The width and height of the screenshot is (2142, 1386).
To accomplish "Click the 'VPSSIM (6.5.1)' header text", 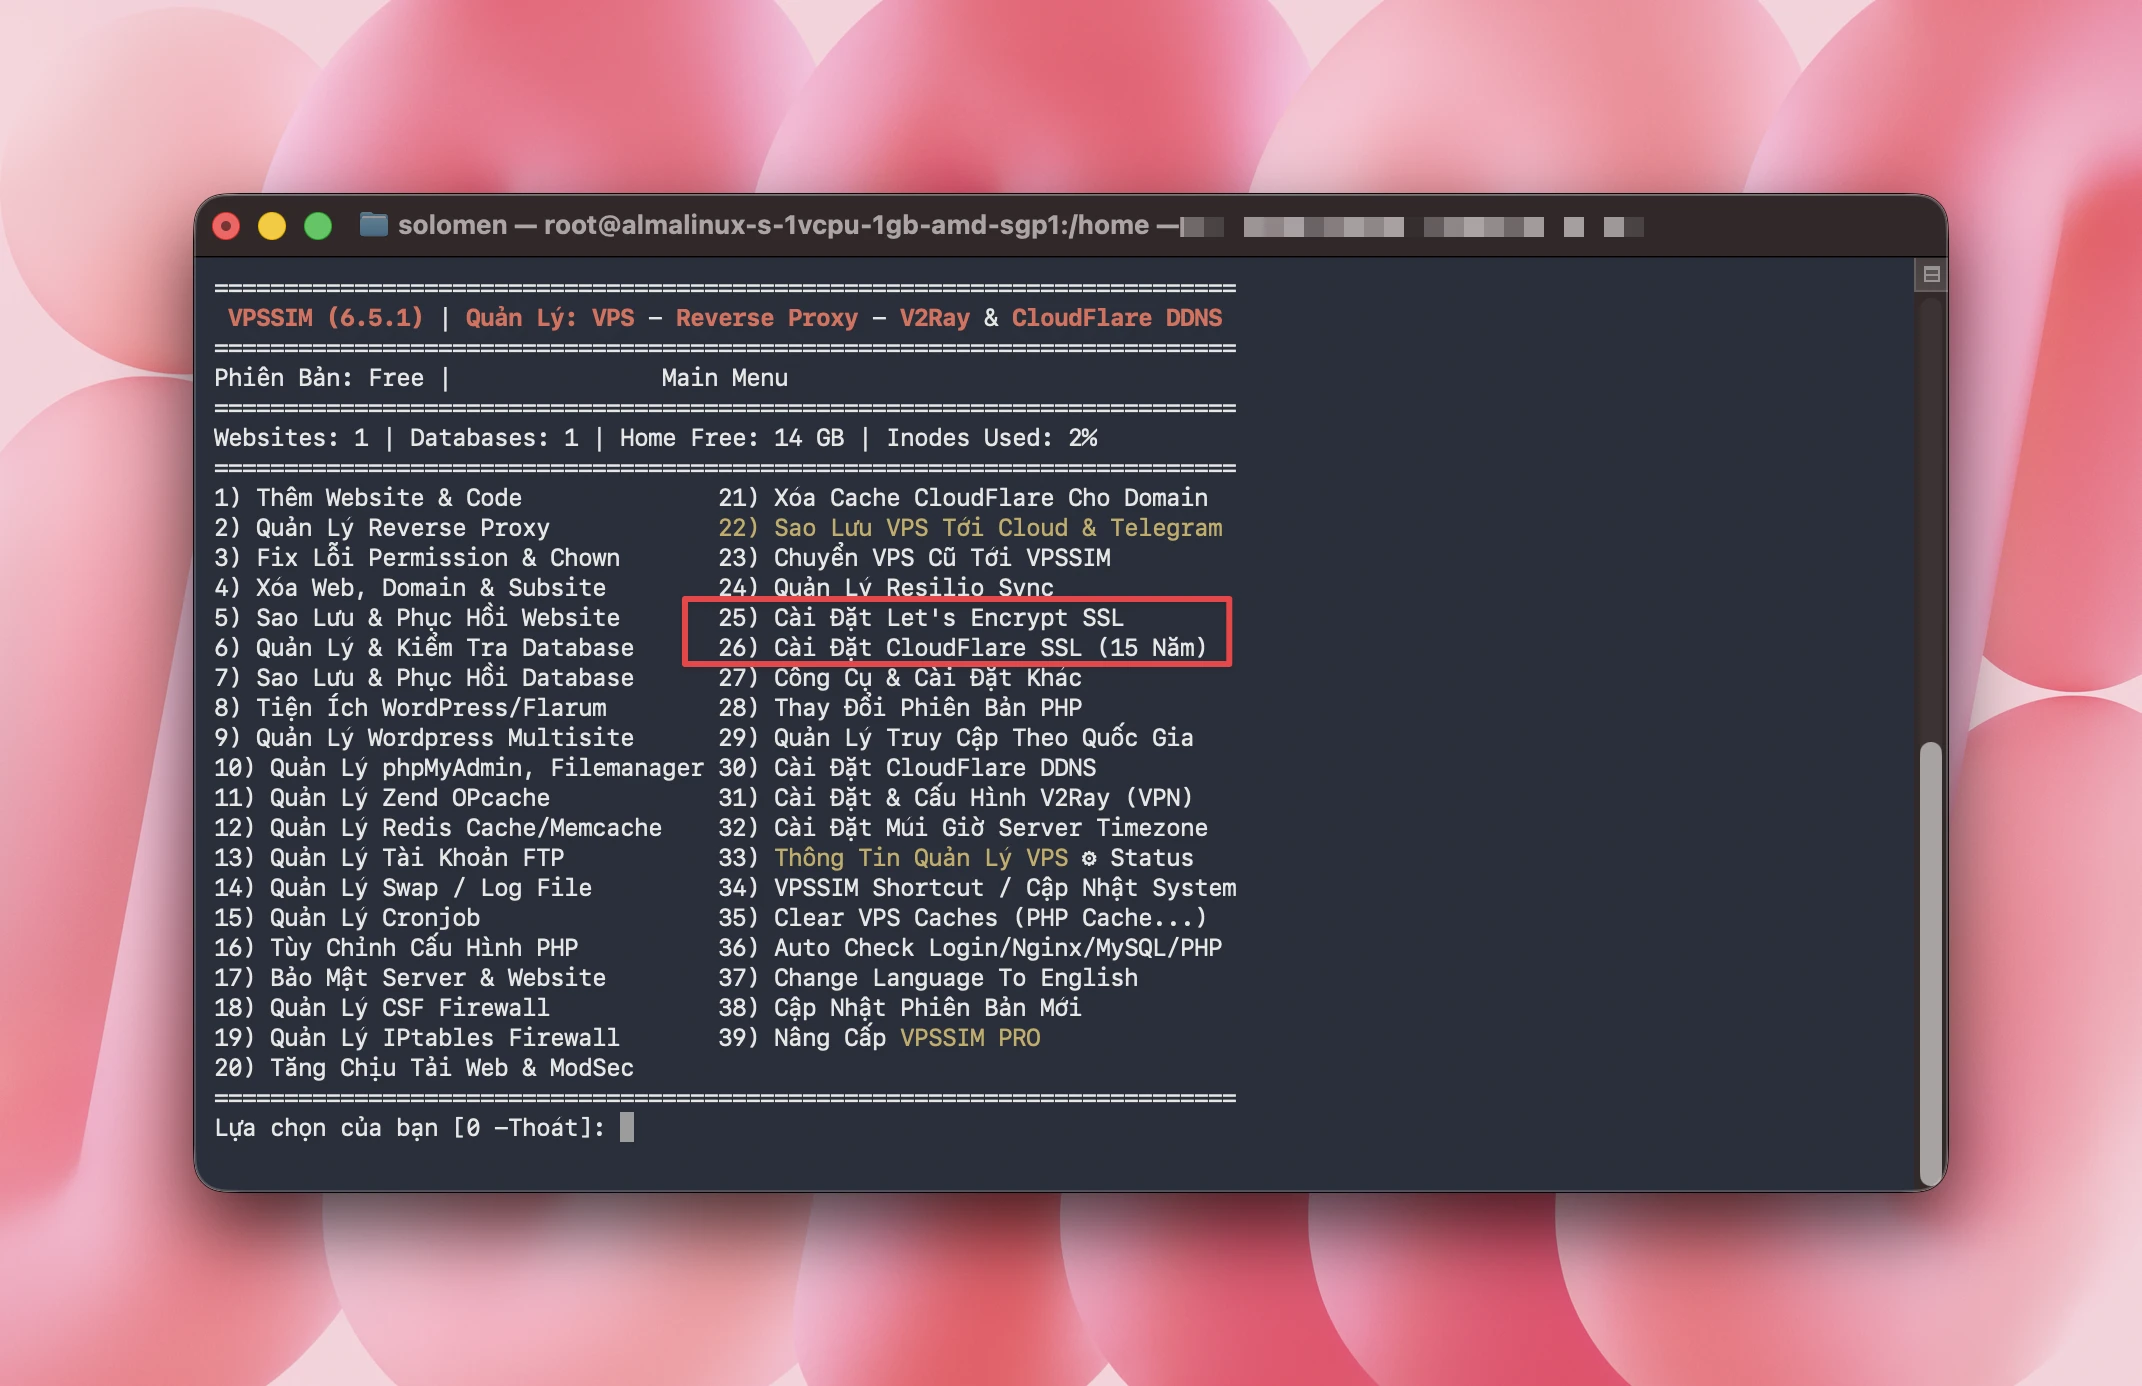I will 326,318.
